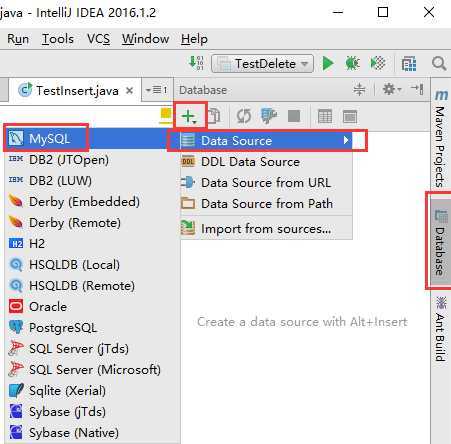Select SQL Server (jTds) entry
451x444 pixels.
(x=93, y=349)
